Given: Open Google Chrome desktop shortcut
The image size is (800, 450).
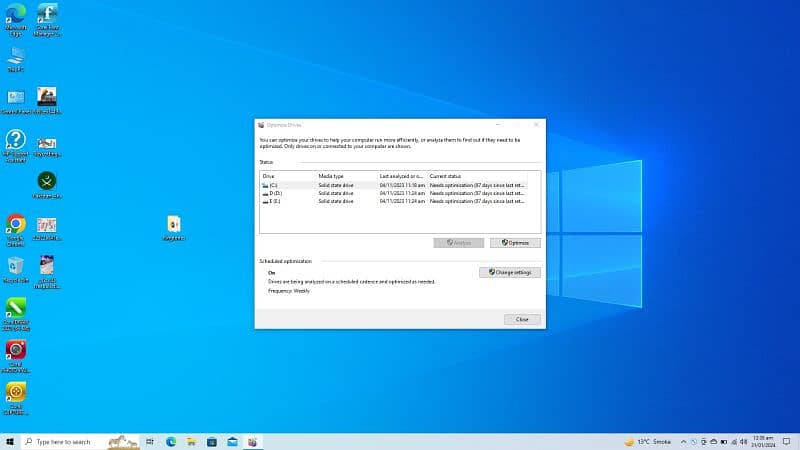Looking at the screenshot, I should [16, 225].
